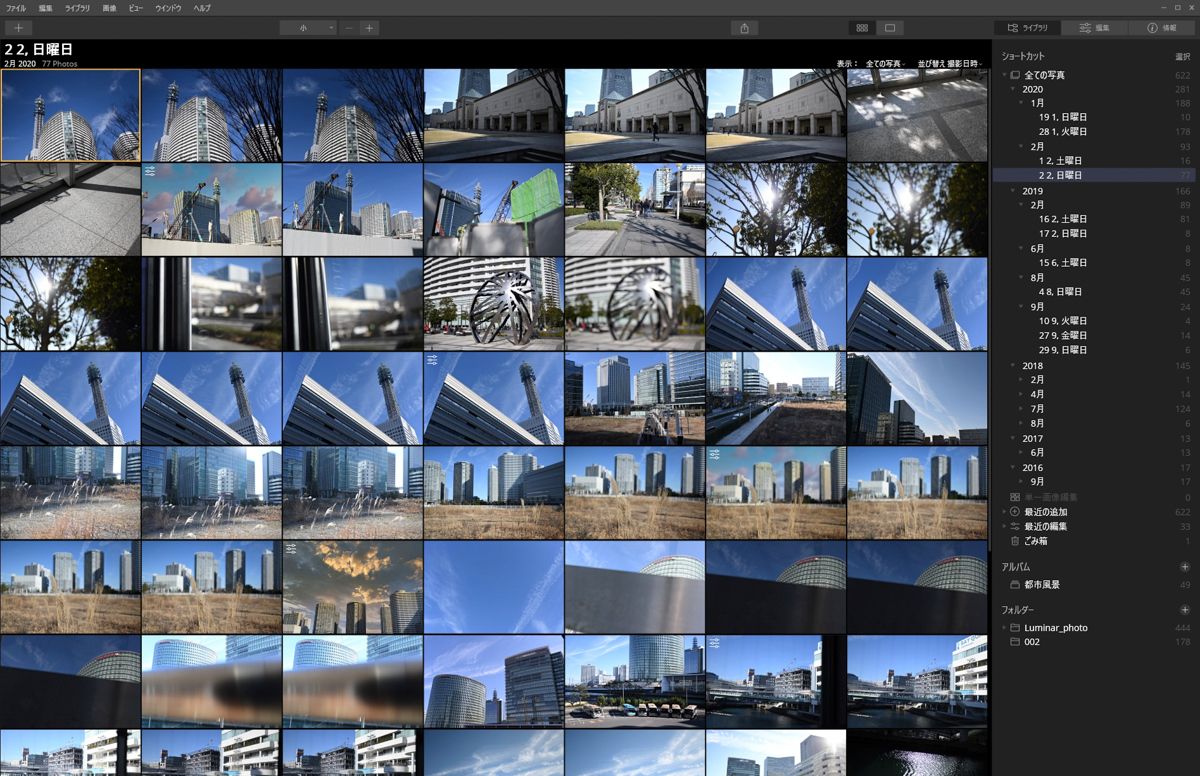Click the add photos plus button
The height and width of the screenshot is (776, 1200).
tap(18, 28)
